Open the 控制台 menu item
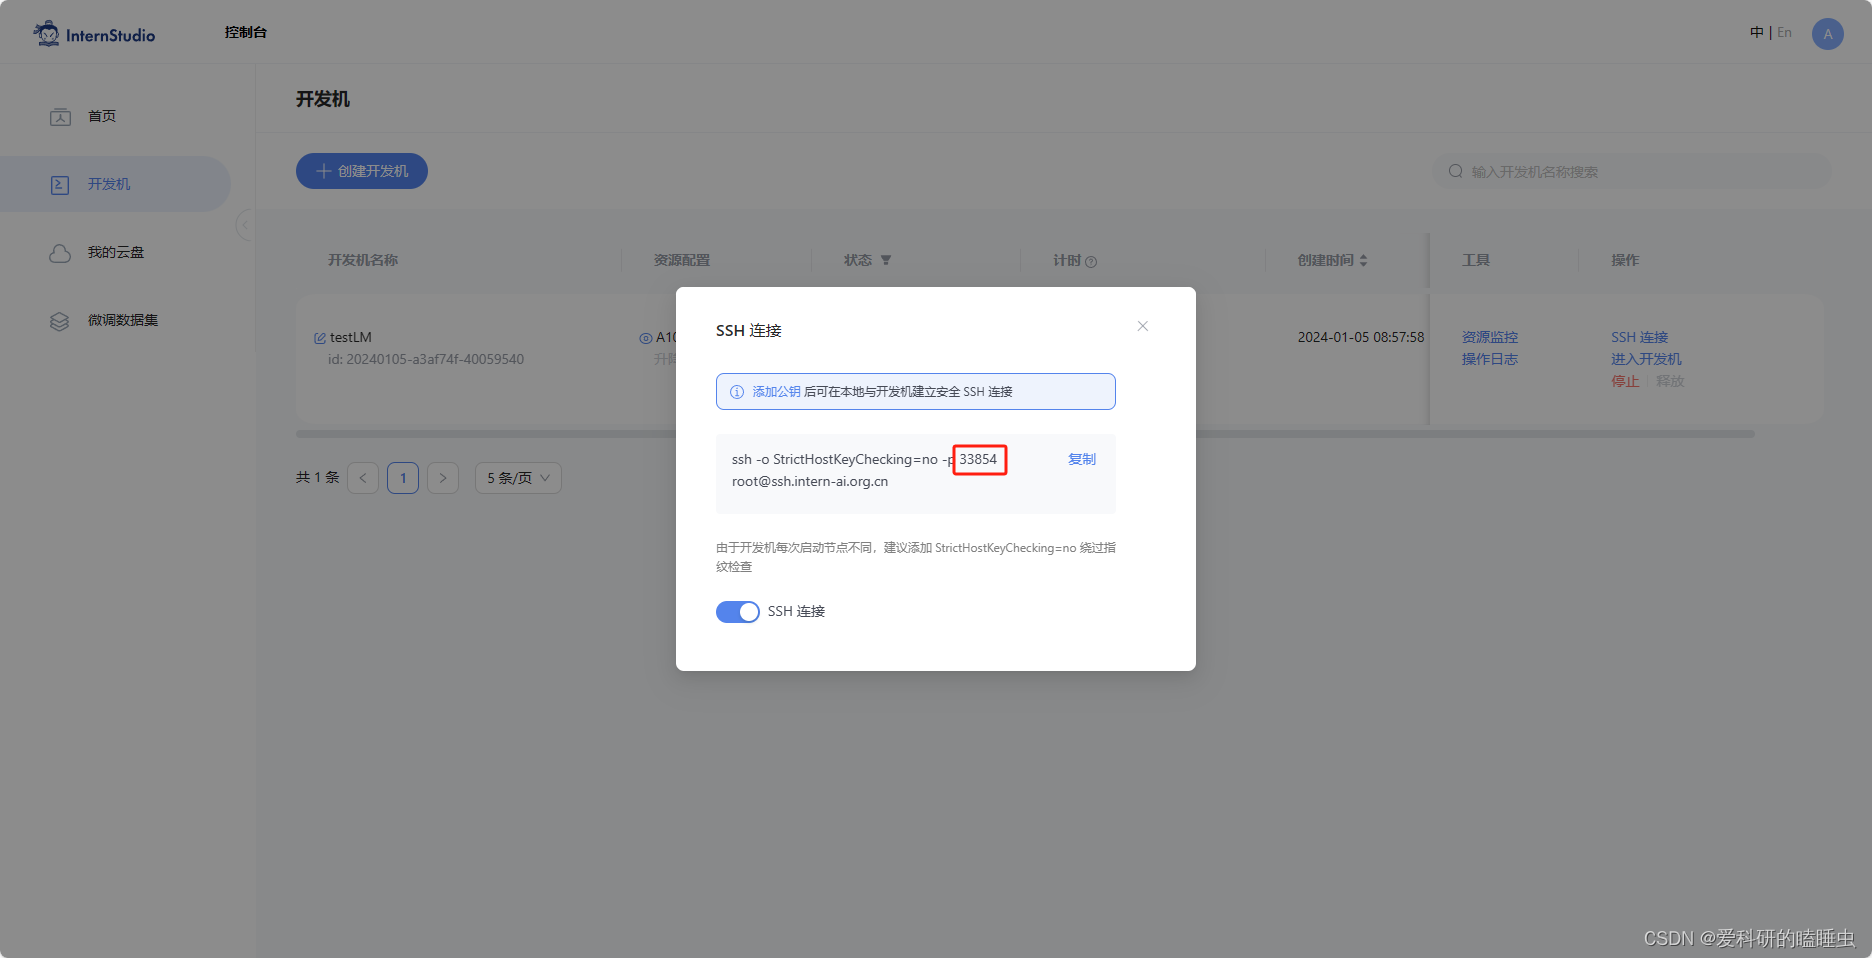1872x958 pixels. click(246, 32)
